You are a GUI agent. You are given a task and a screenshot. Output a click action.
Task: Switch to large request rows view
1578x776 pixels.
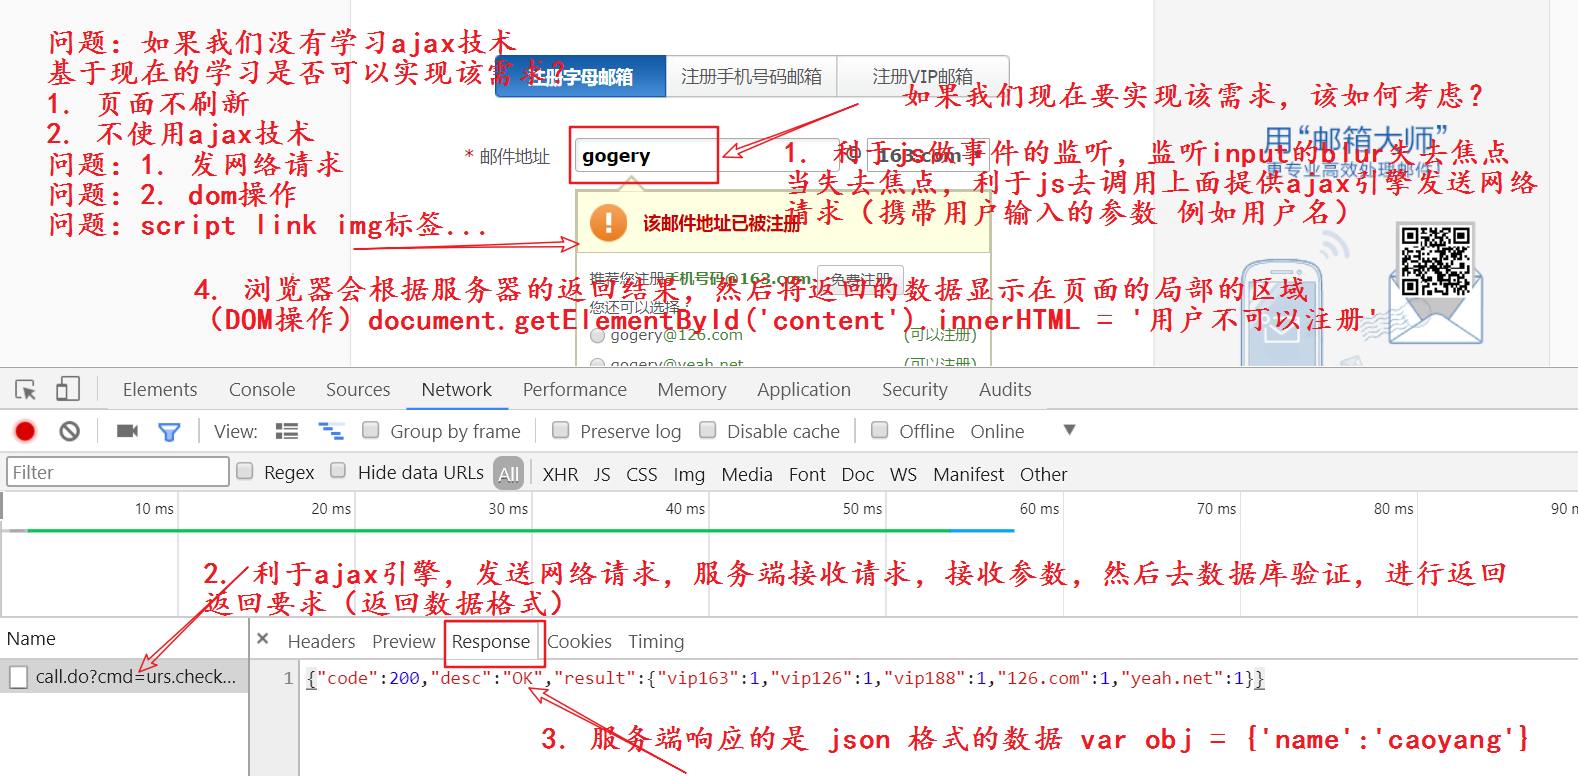pos(287,431)
